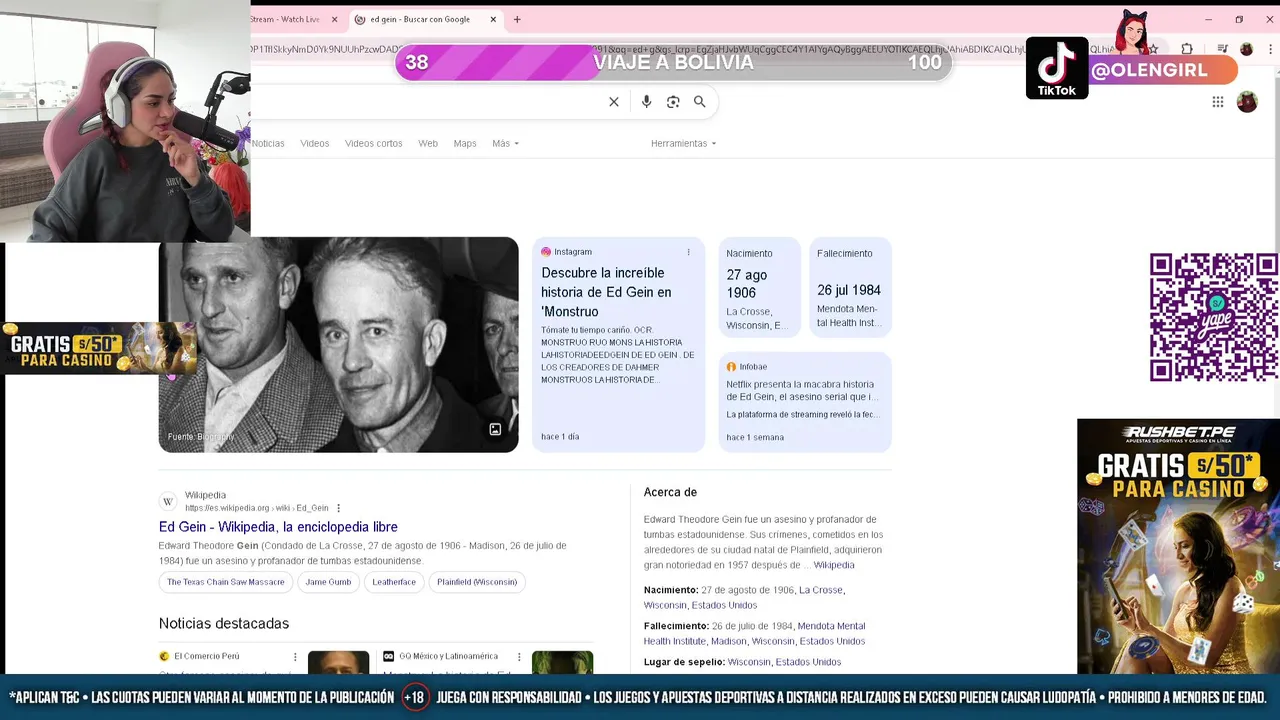Open Ed Gein Wikipedia result link
The width and height of the screenshot is (1280, 720).
(278, 527)
